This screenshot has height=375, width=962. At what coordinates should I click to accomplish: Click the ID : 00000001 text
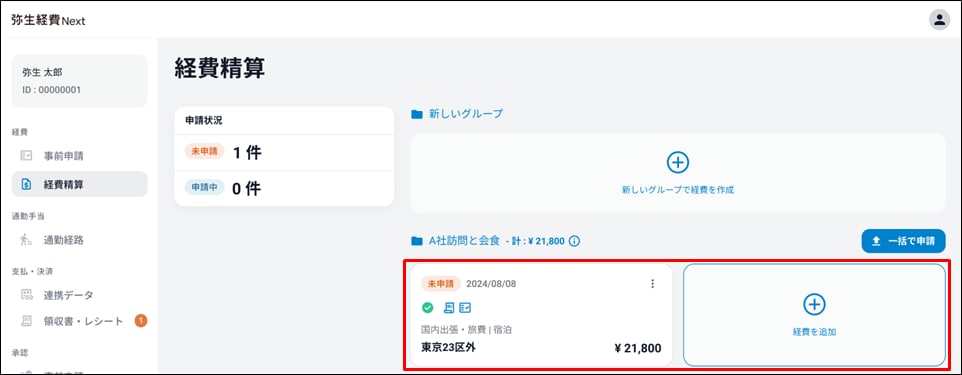(x=52, y=90)
